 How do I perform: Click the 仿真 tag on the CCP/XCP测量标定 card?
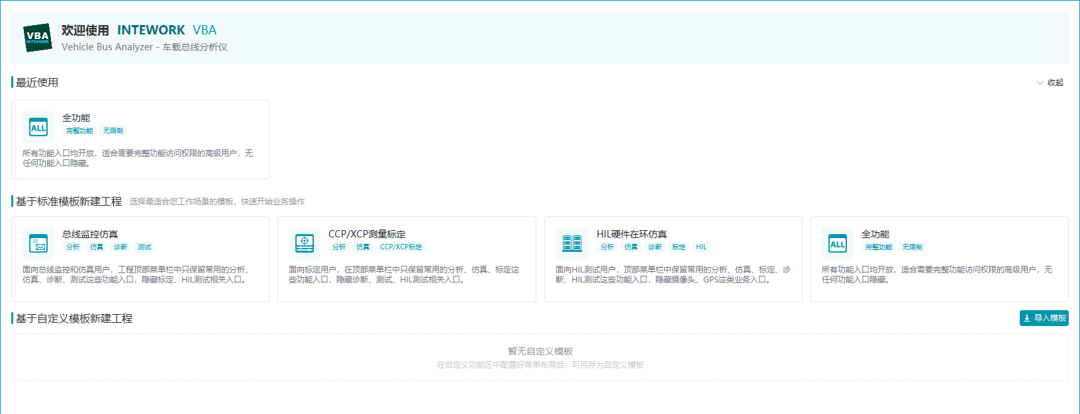pyautogui.click(x=363, y=247)
